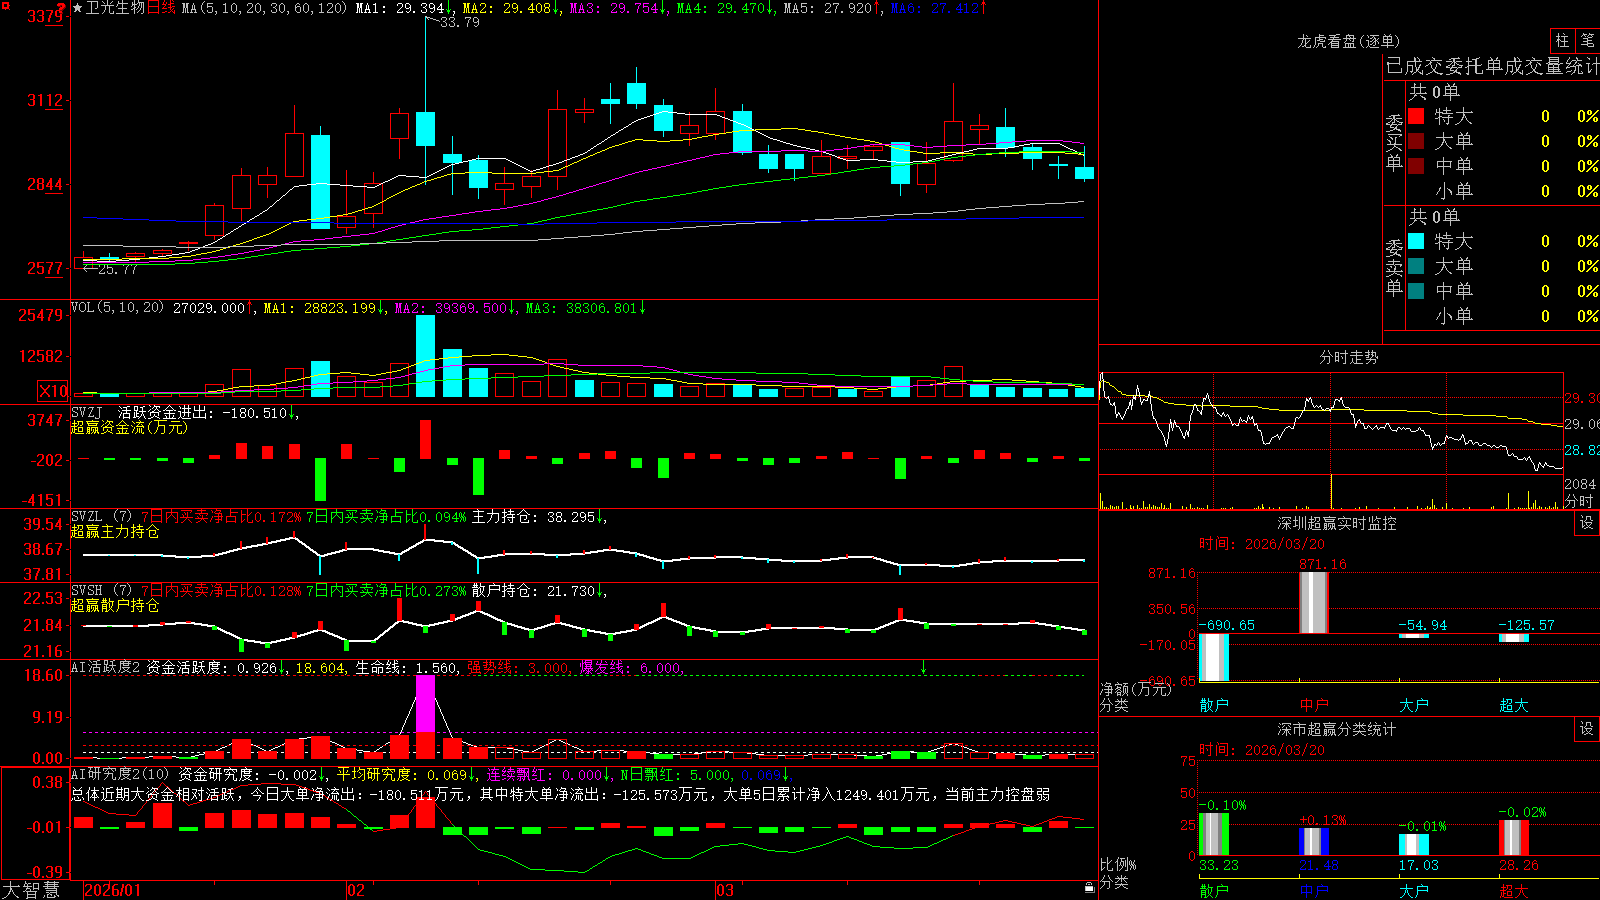Click the 03 month marker on time axis
This screenshot has width=1600, height=900.
click(725, 890)
